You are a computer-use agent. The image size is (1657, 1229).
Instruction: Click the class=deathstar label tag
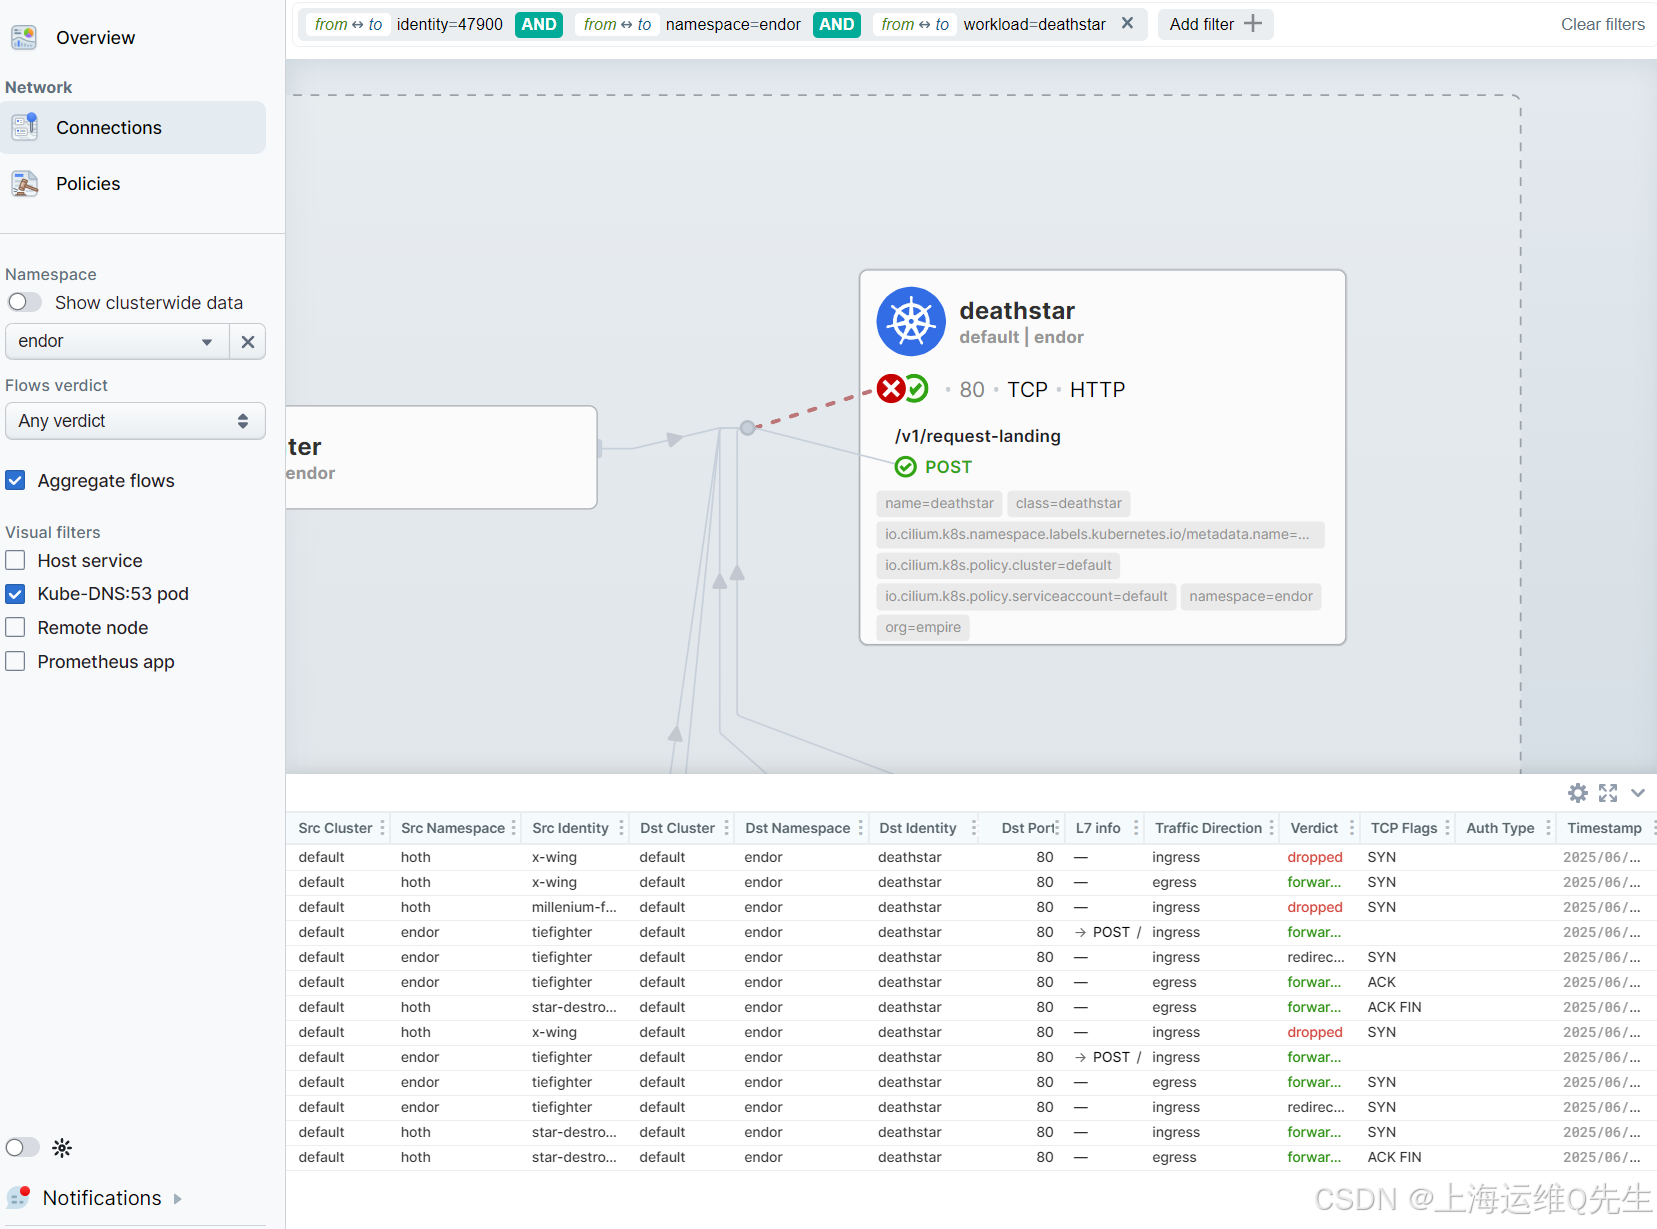[x=1069, y=503]
